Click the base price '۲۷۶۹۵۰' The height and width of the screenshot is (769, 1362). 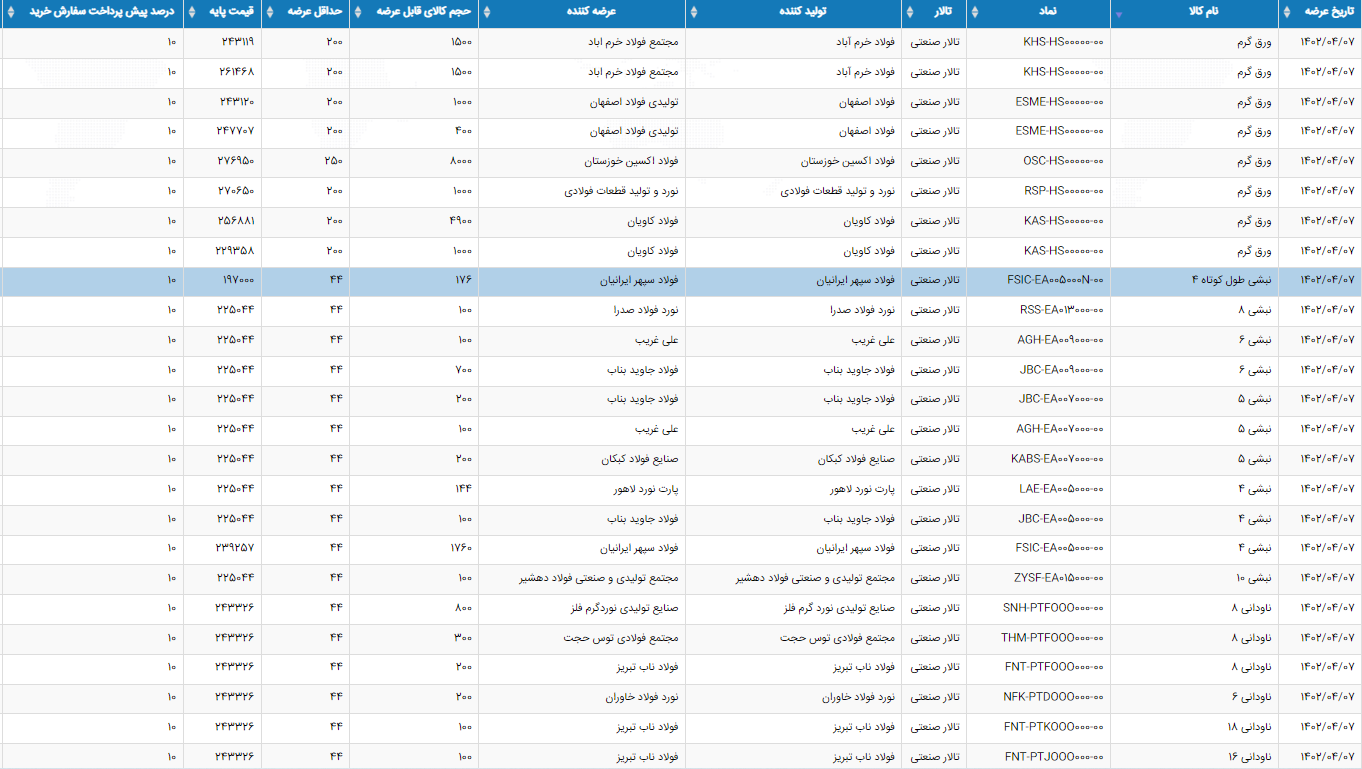click(x=235, y=161)
